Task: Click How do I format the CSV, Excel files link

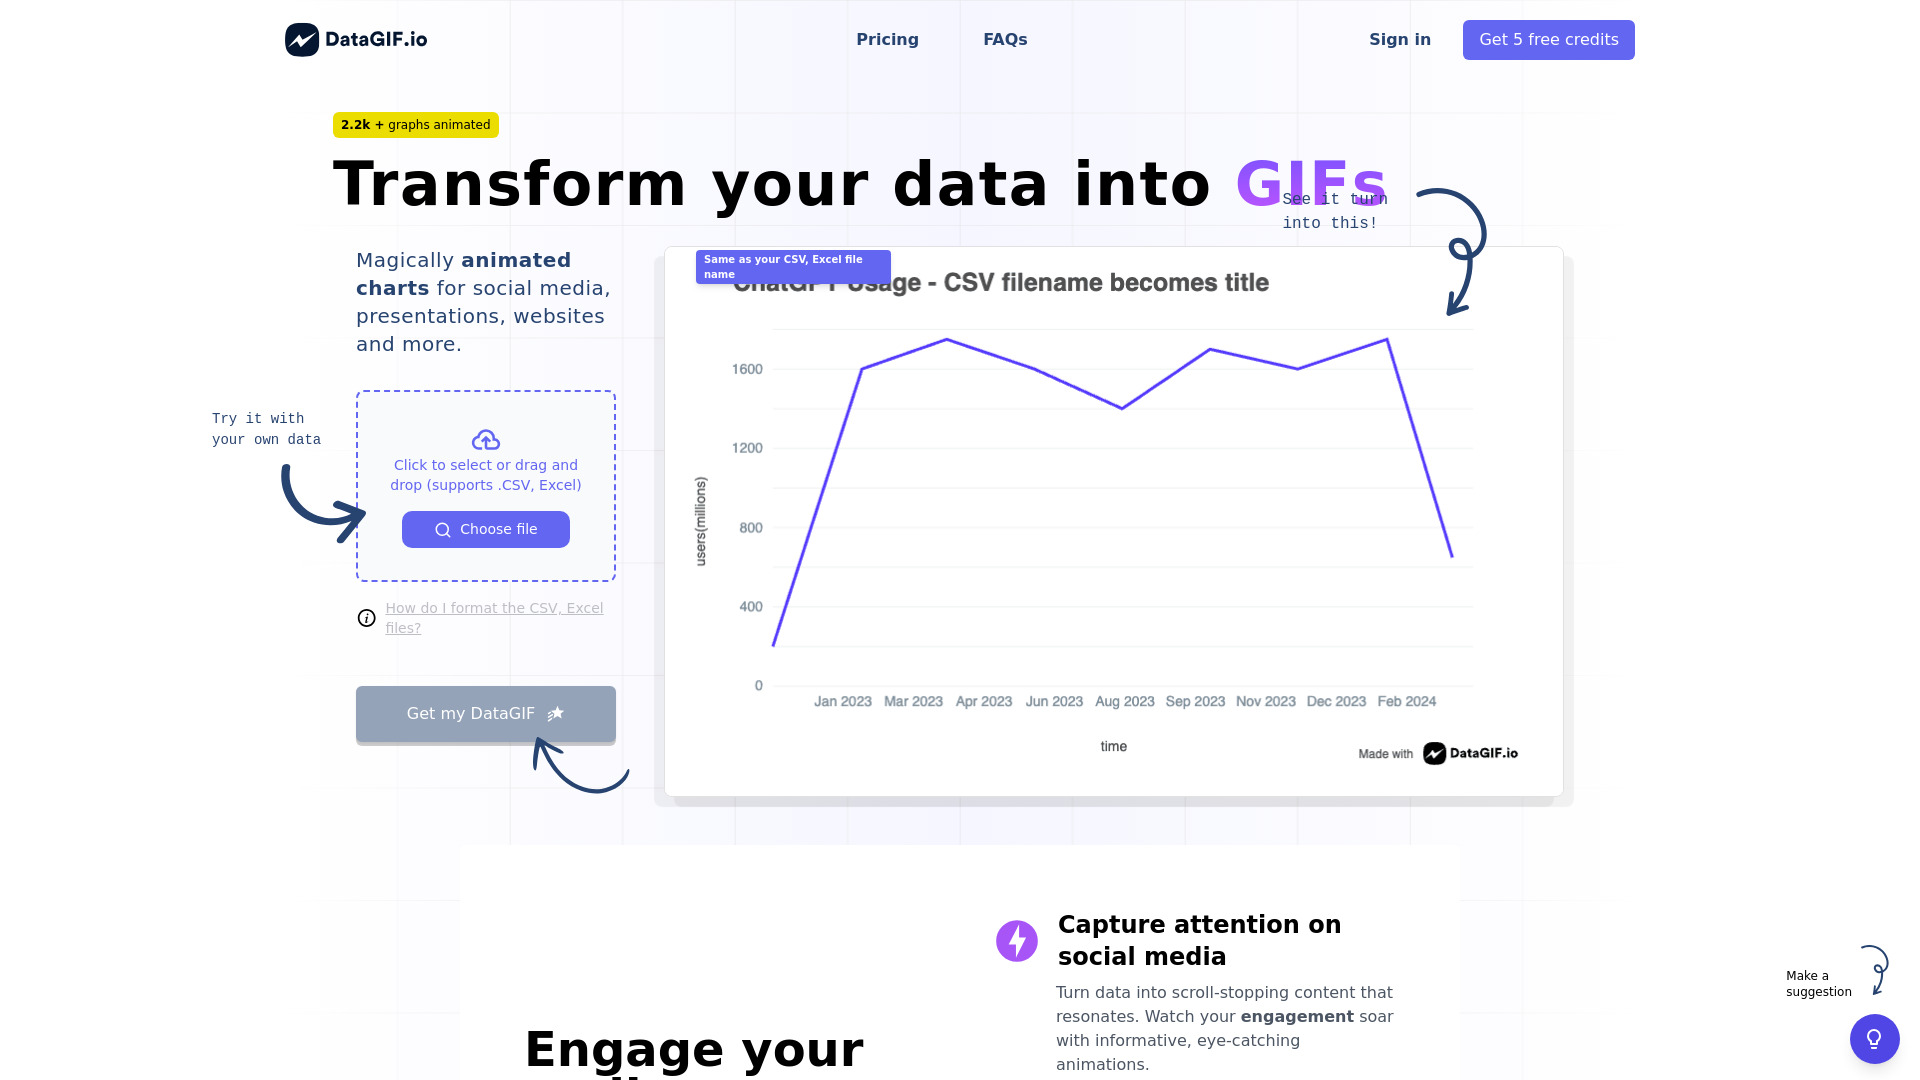Action: [x=495, y=617]
